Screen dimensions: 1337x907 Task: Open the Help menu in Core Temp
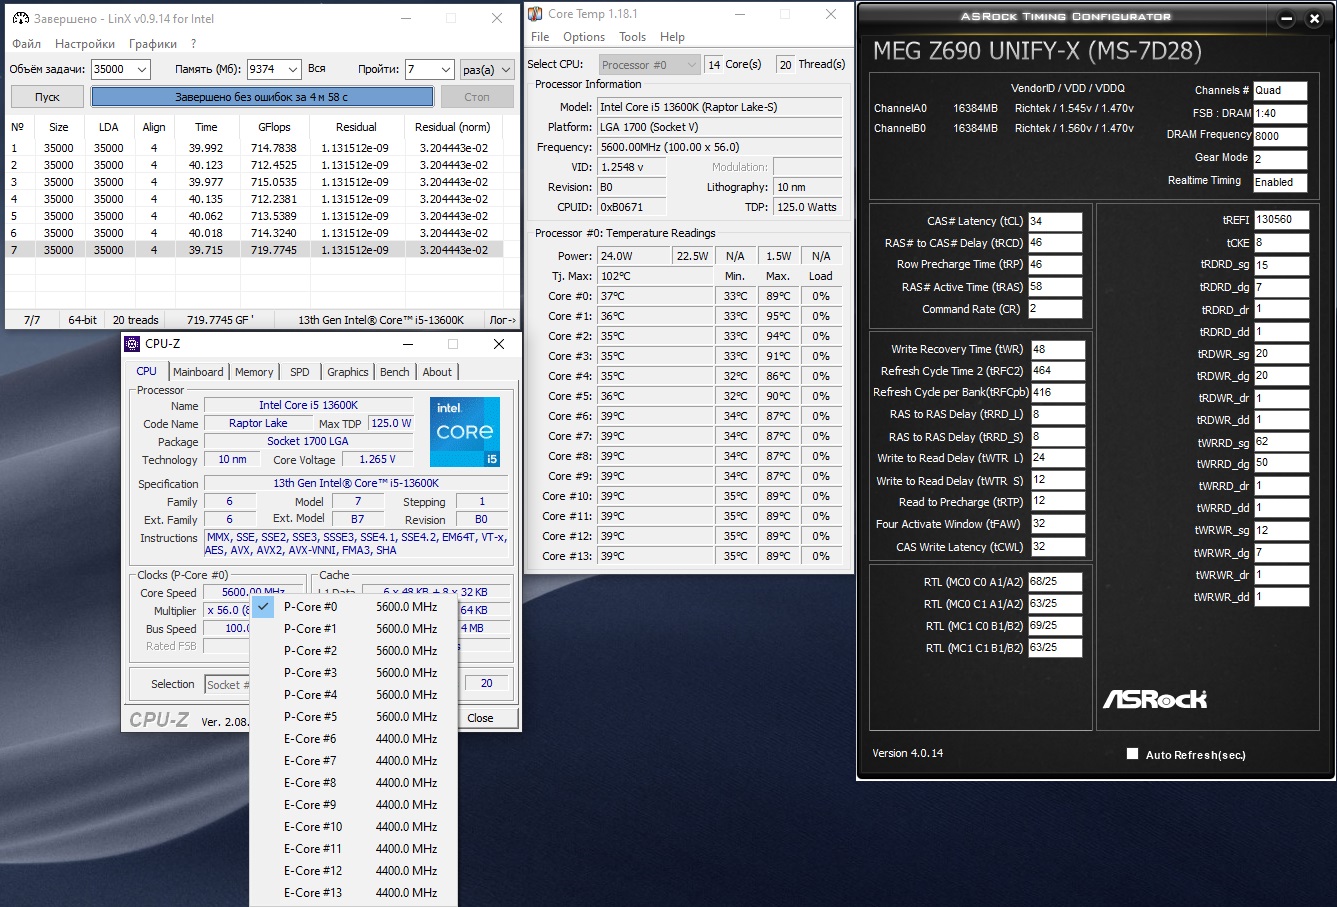point(672,37)
